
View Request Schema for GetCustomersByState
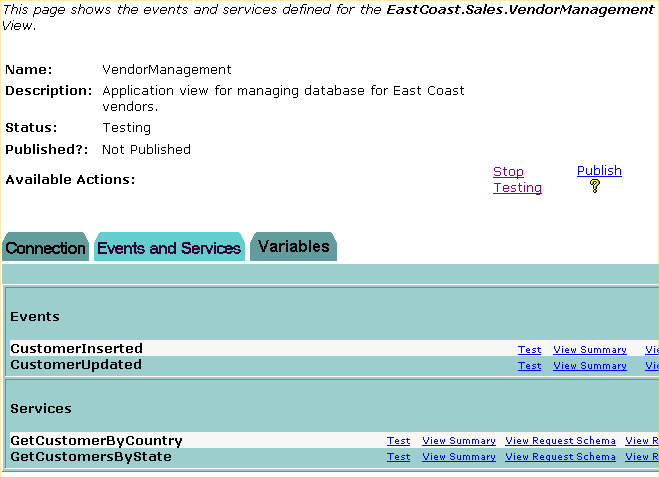pos(560,457)
